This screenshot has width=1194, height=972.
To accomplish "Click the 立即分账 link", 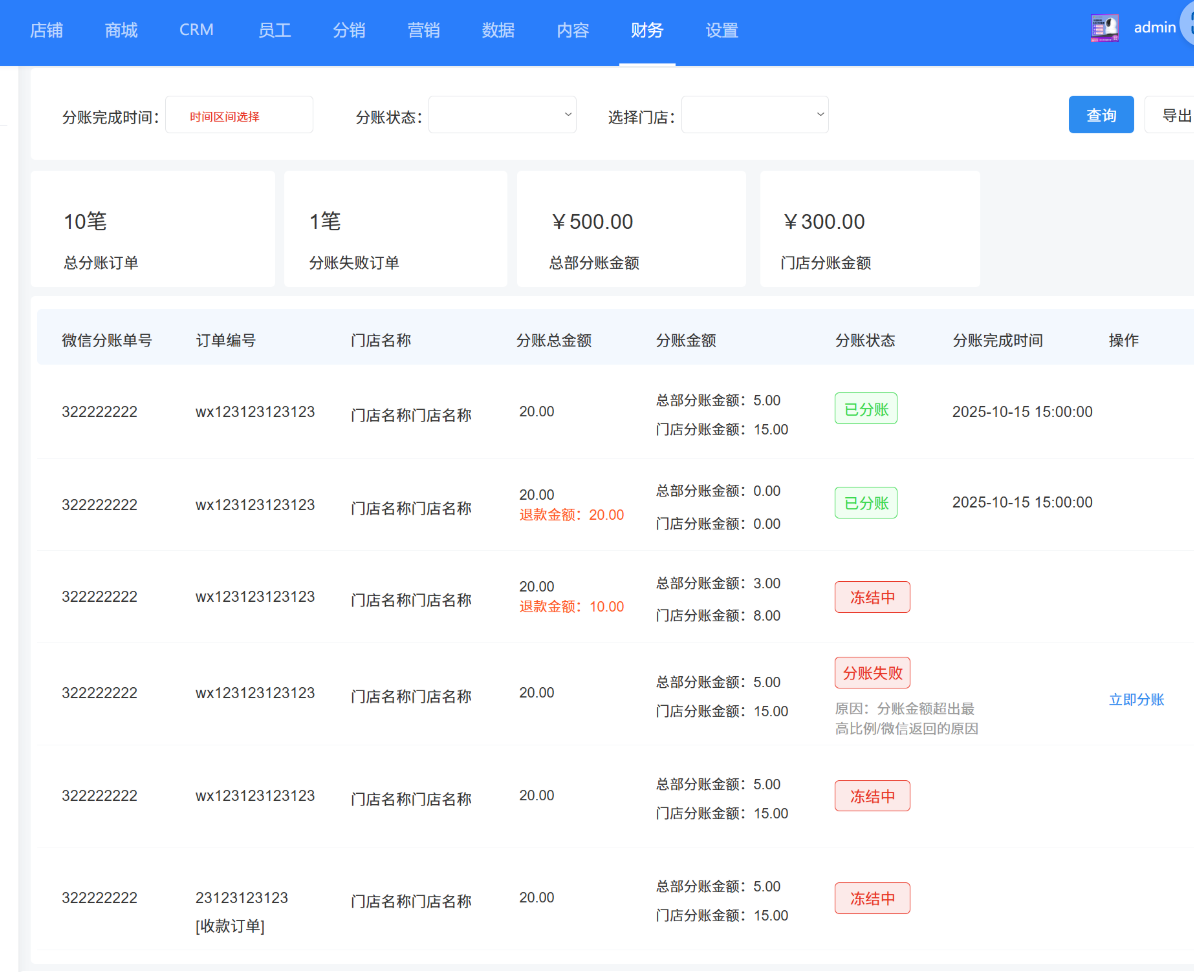I will click(x=1136, y=700).
